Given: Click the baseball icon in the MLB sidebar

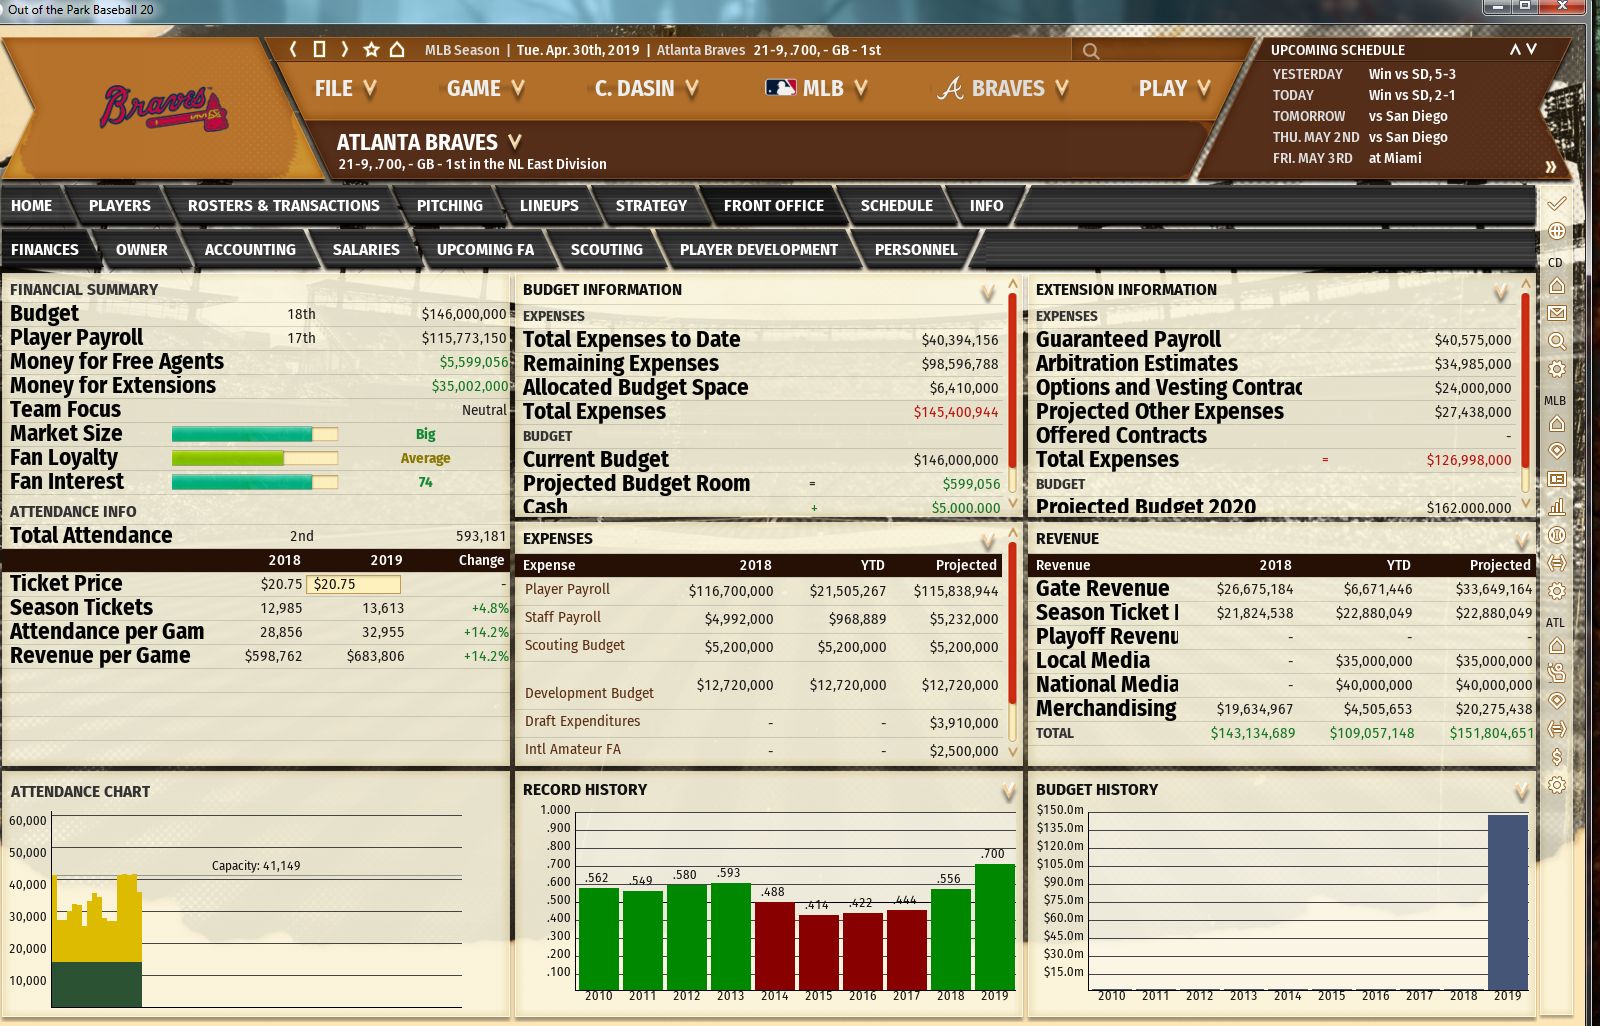Looking at the screenshot, I should [x=1557, y=535].
